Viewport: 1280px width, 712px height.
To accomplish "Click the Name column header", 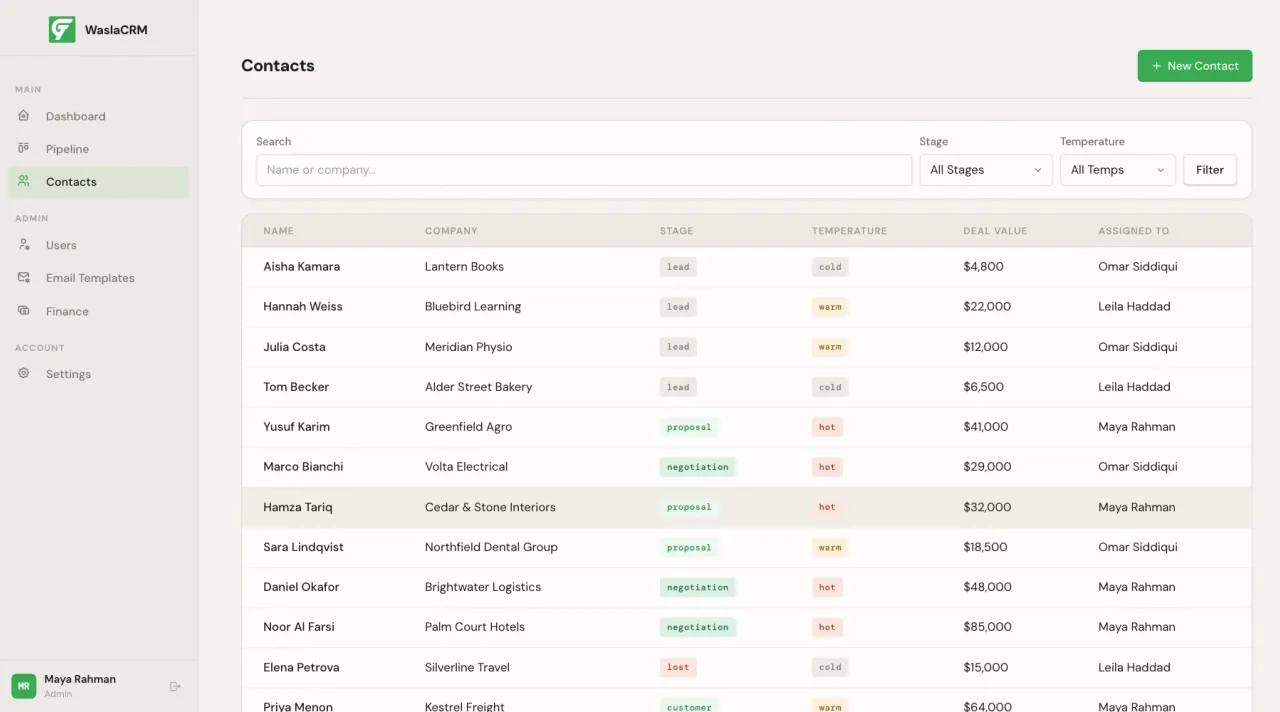I will [x=278, y=231].
